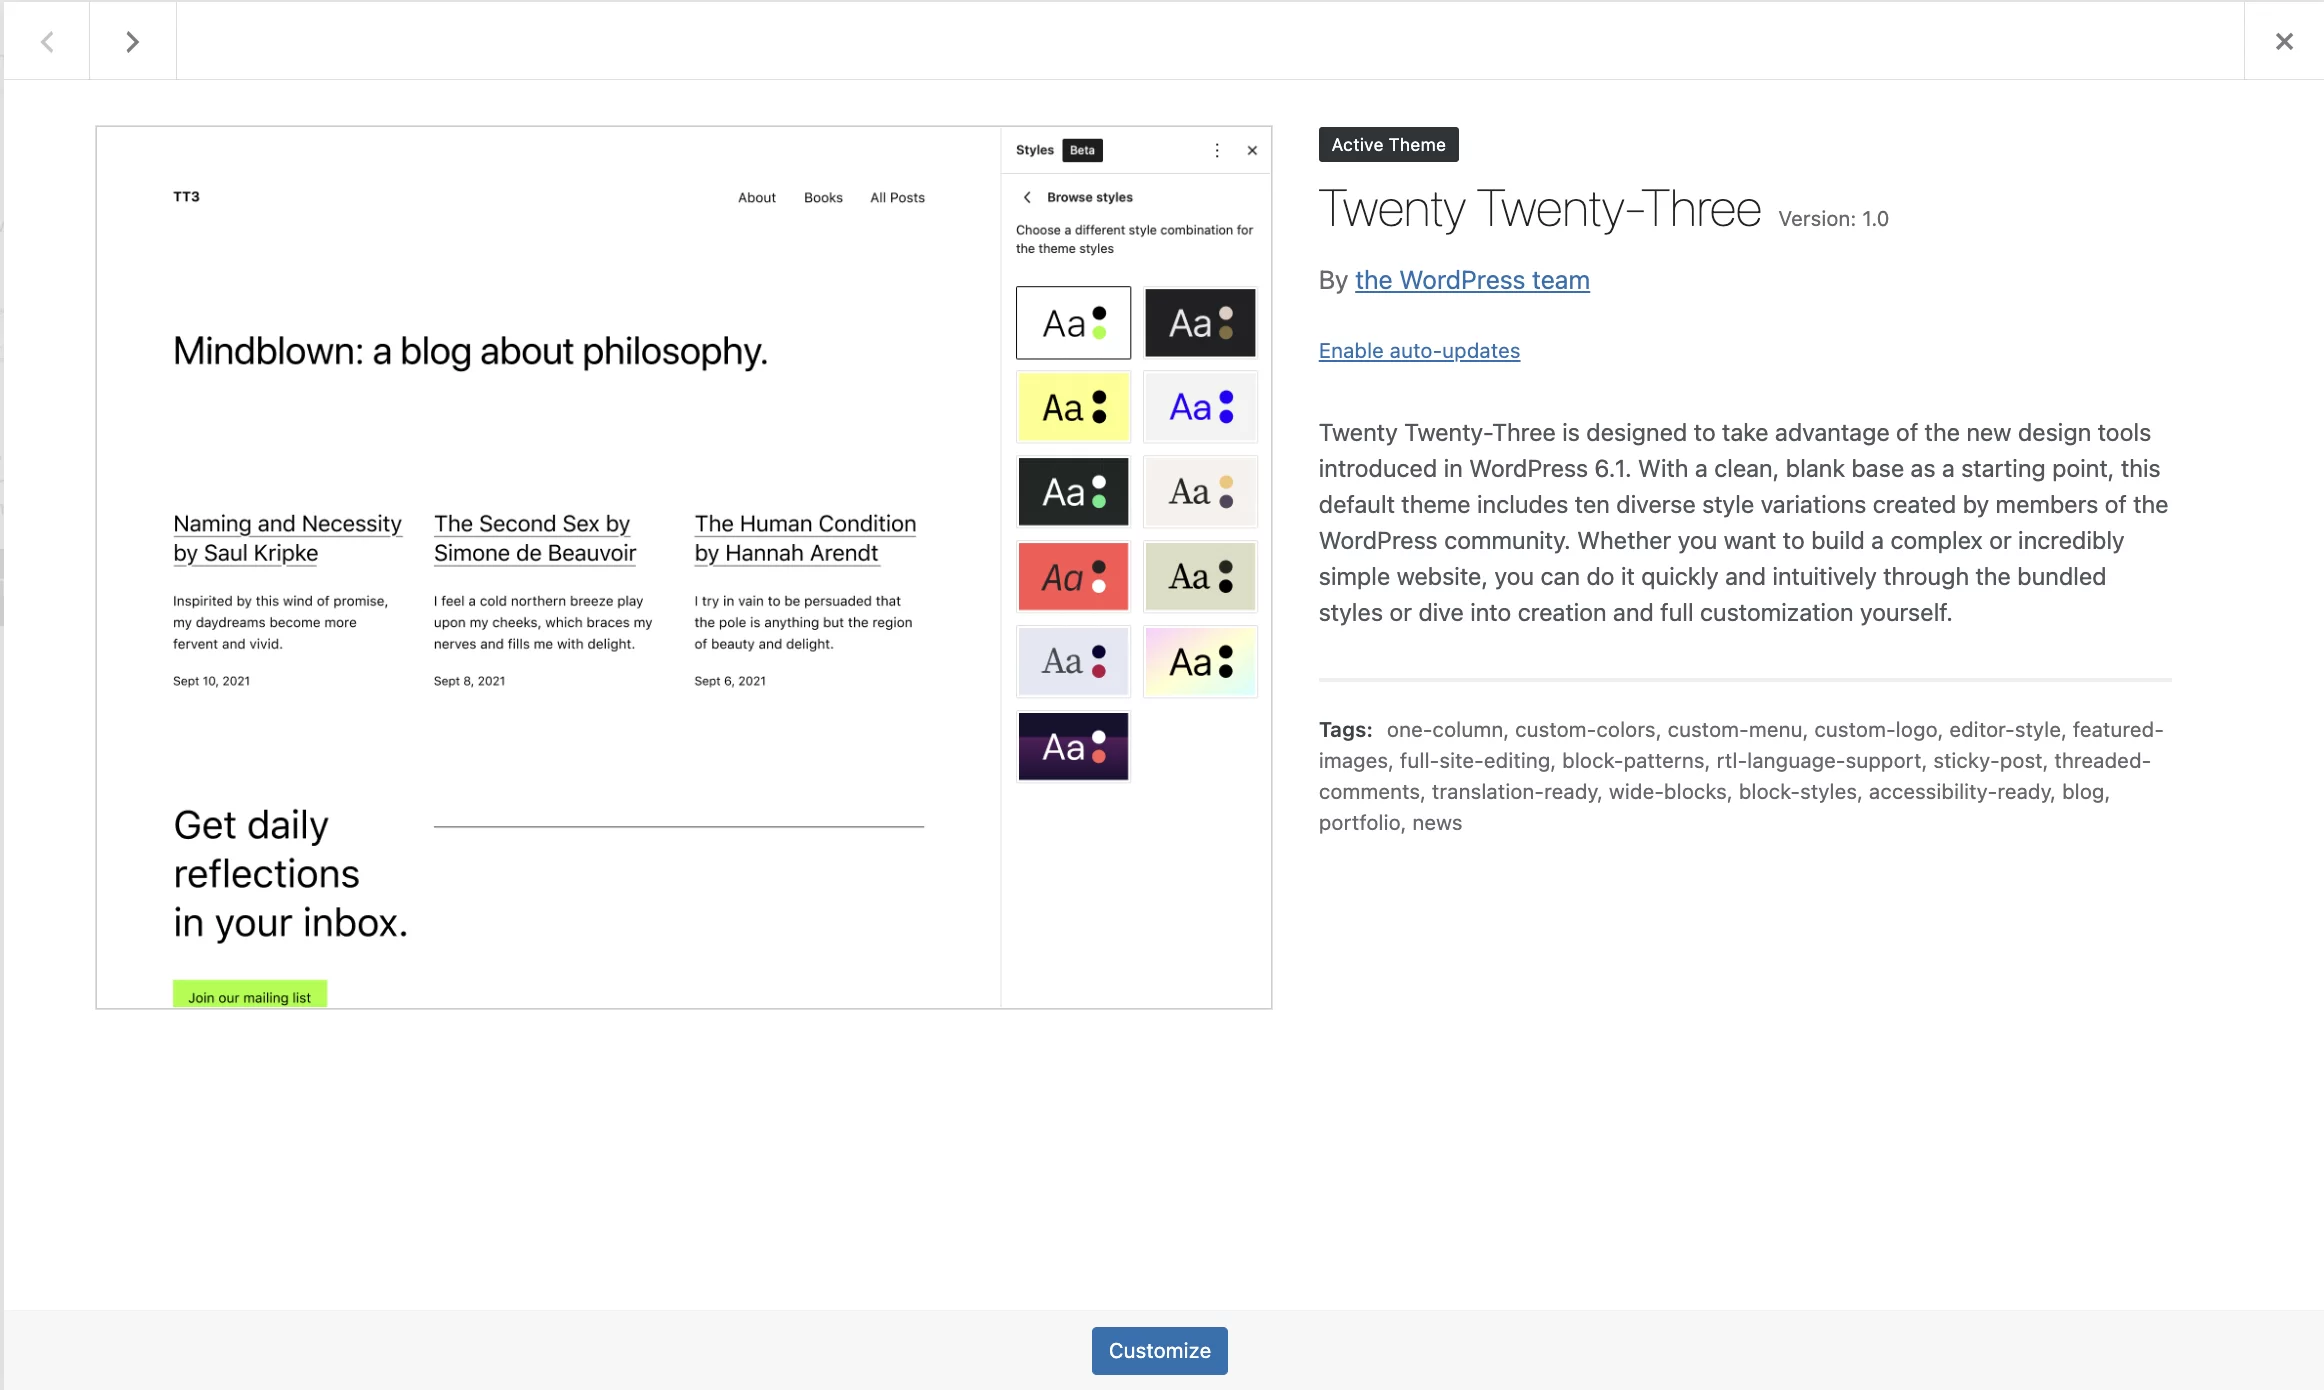
Task: Select the red style variation color swatch
Action: point(1072,578)
